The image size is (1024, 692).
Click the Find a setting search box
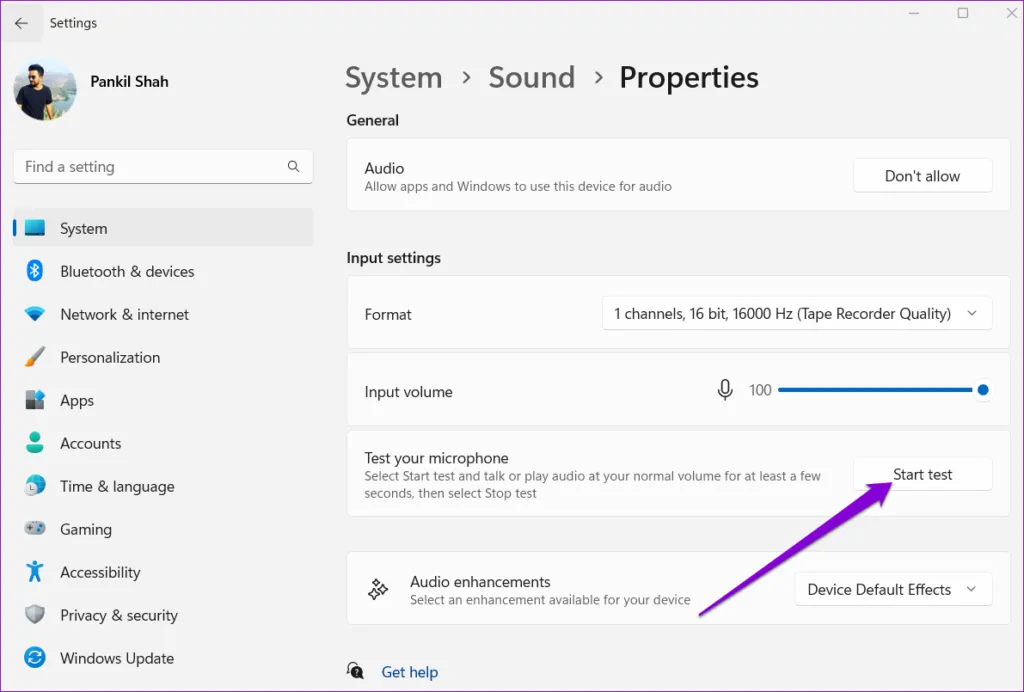[x=150, y=167]
